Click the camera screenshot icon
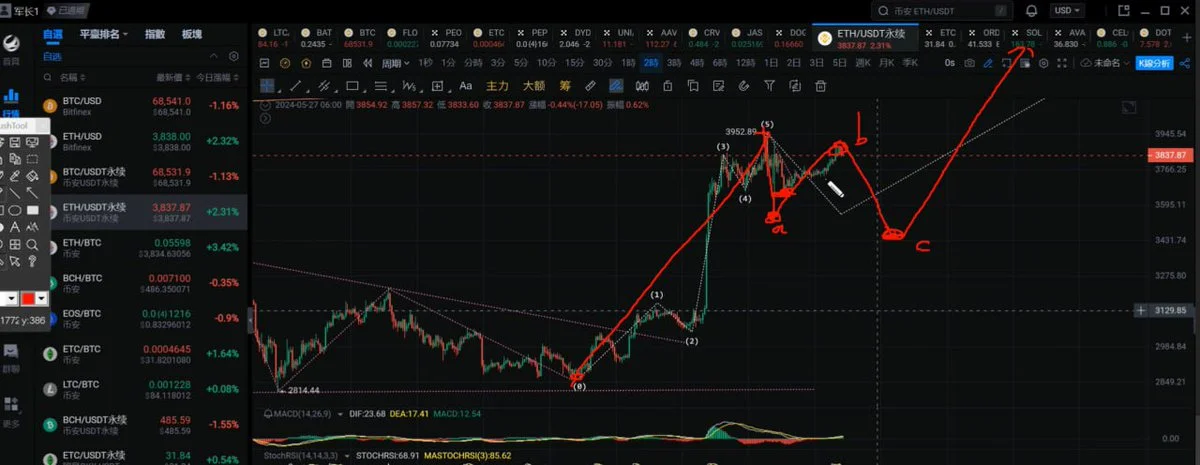Image resolution: width=1200 pixels, height=465 pixels. coord(969,63)
